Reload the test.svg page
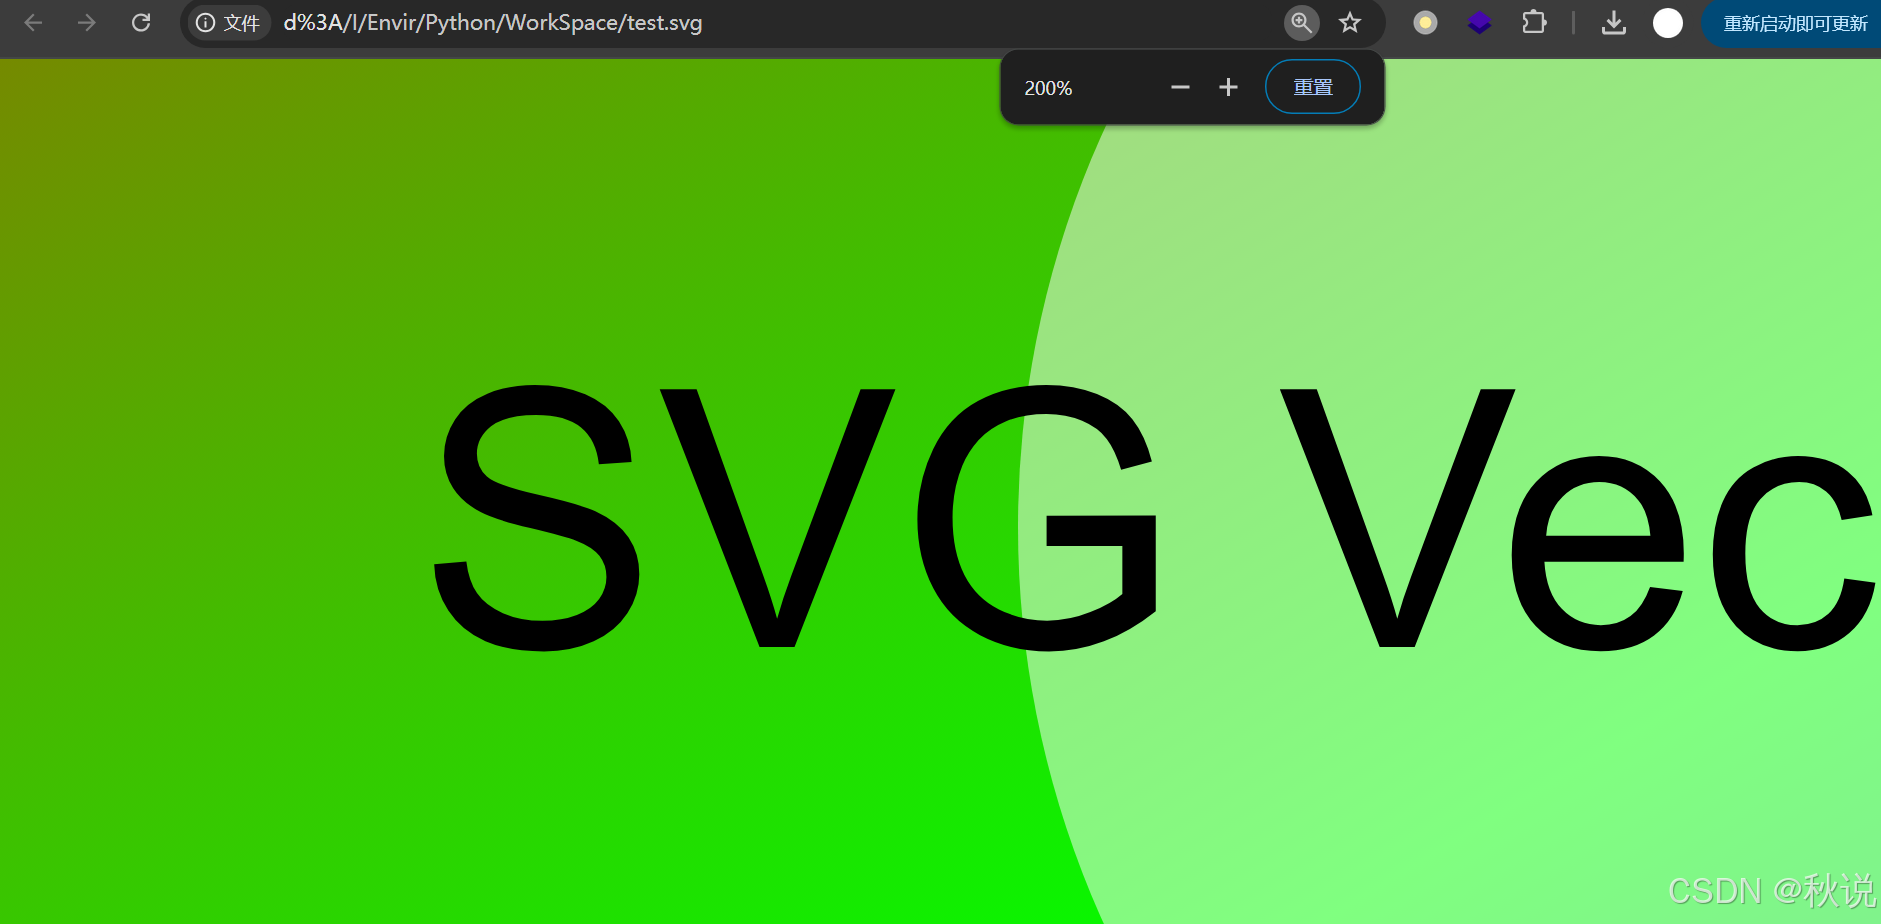Image resolution: width=1881 pixels, height=924 pixels. point(141,22)
